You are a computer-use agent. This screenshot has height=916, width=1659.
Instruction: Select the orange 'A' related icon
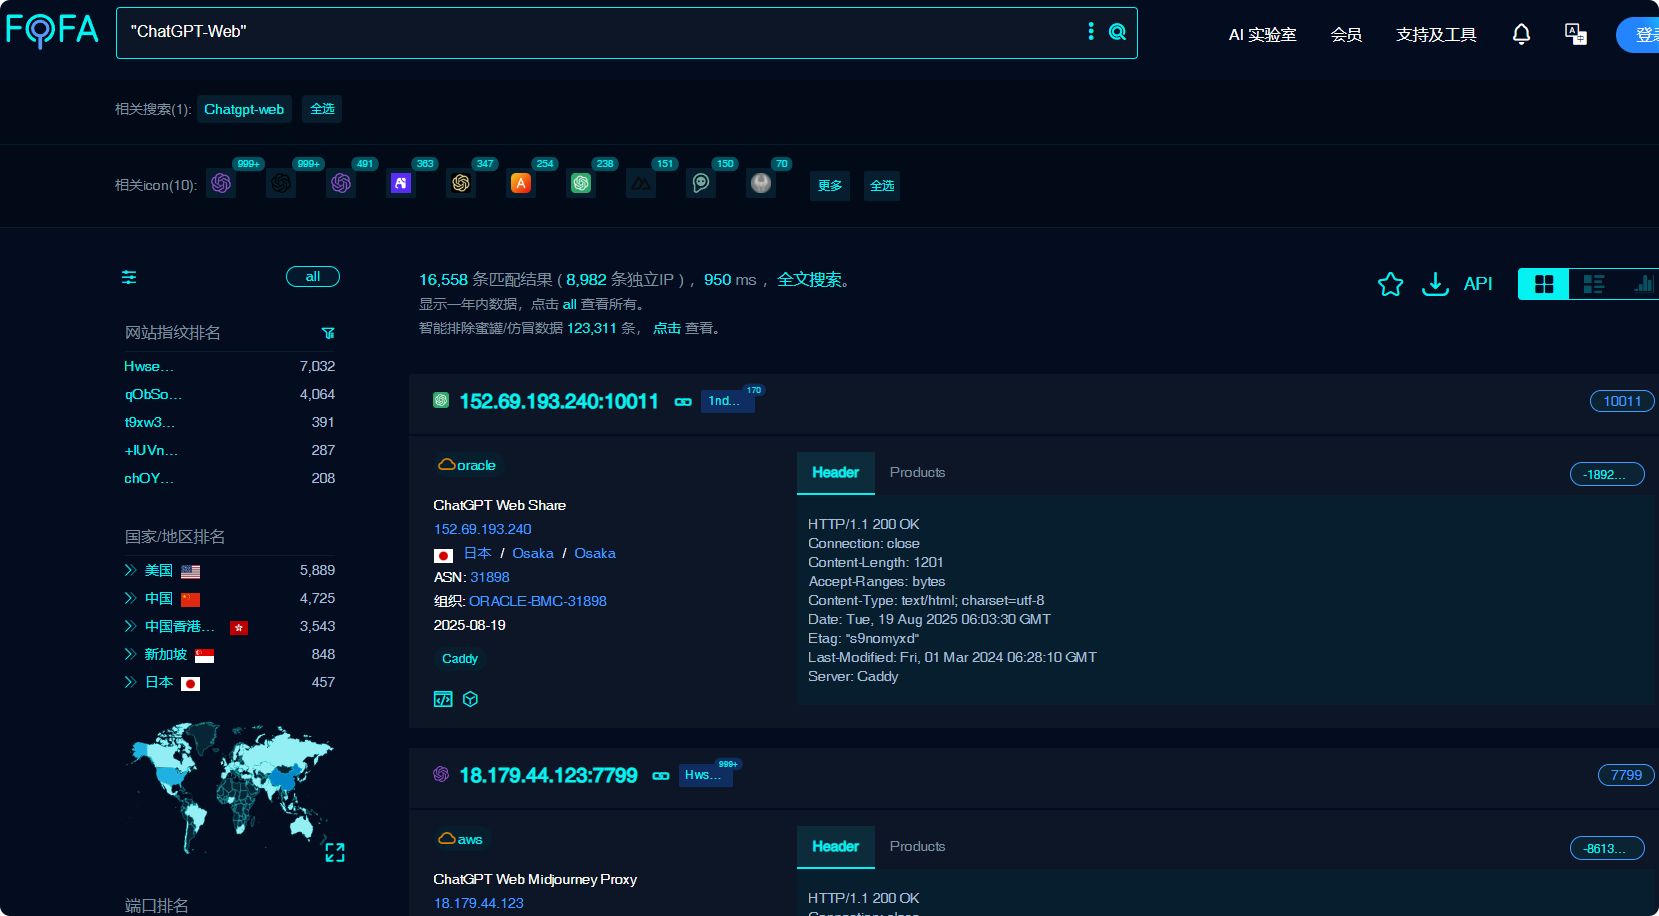521,184
